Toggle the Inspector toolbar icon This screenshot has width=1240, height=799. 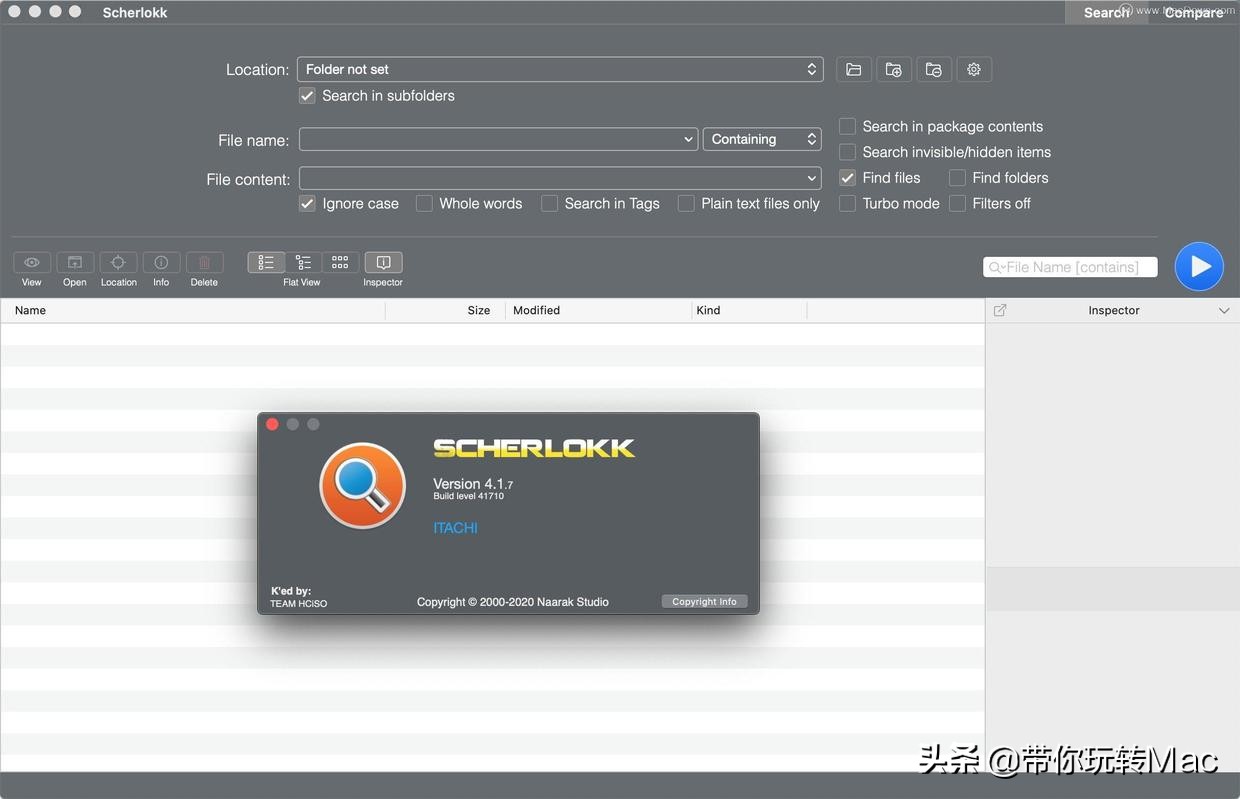pos(383,262)
